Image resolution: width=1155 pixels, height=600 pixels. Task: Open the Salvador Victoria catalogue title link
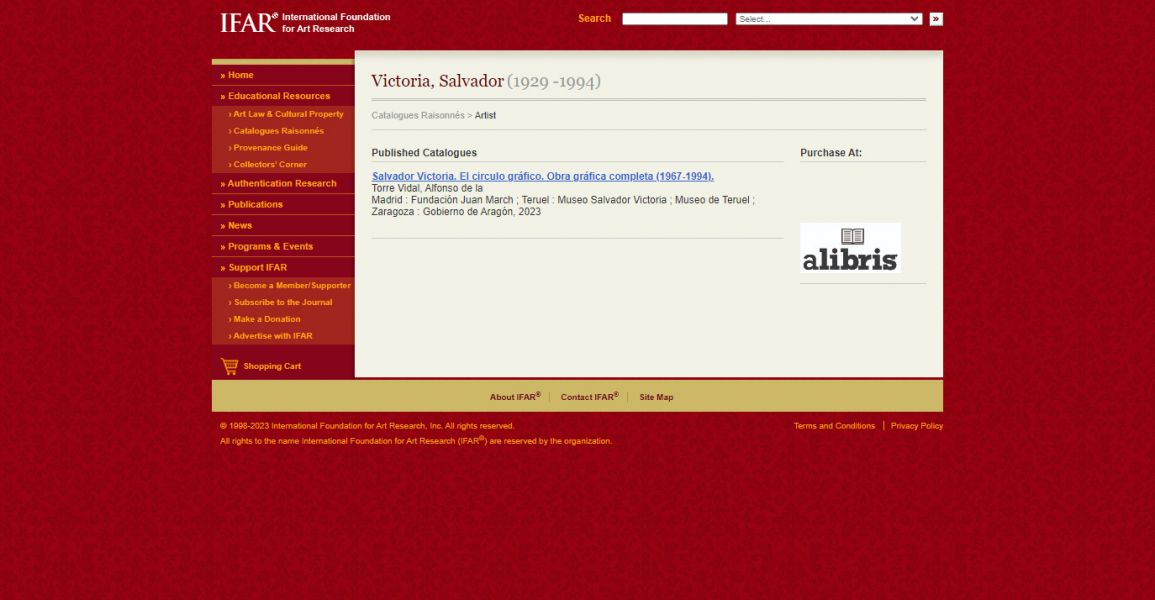[x=542, y=176]
